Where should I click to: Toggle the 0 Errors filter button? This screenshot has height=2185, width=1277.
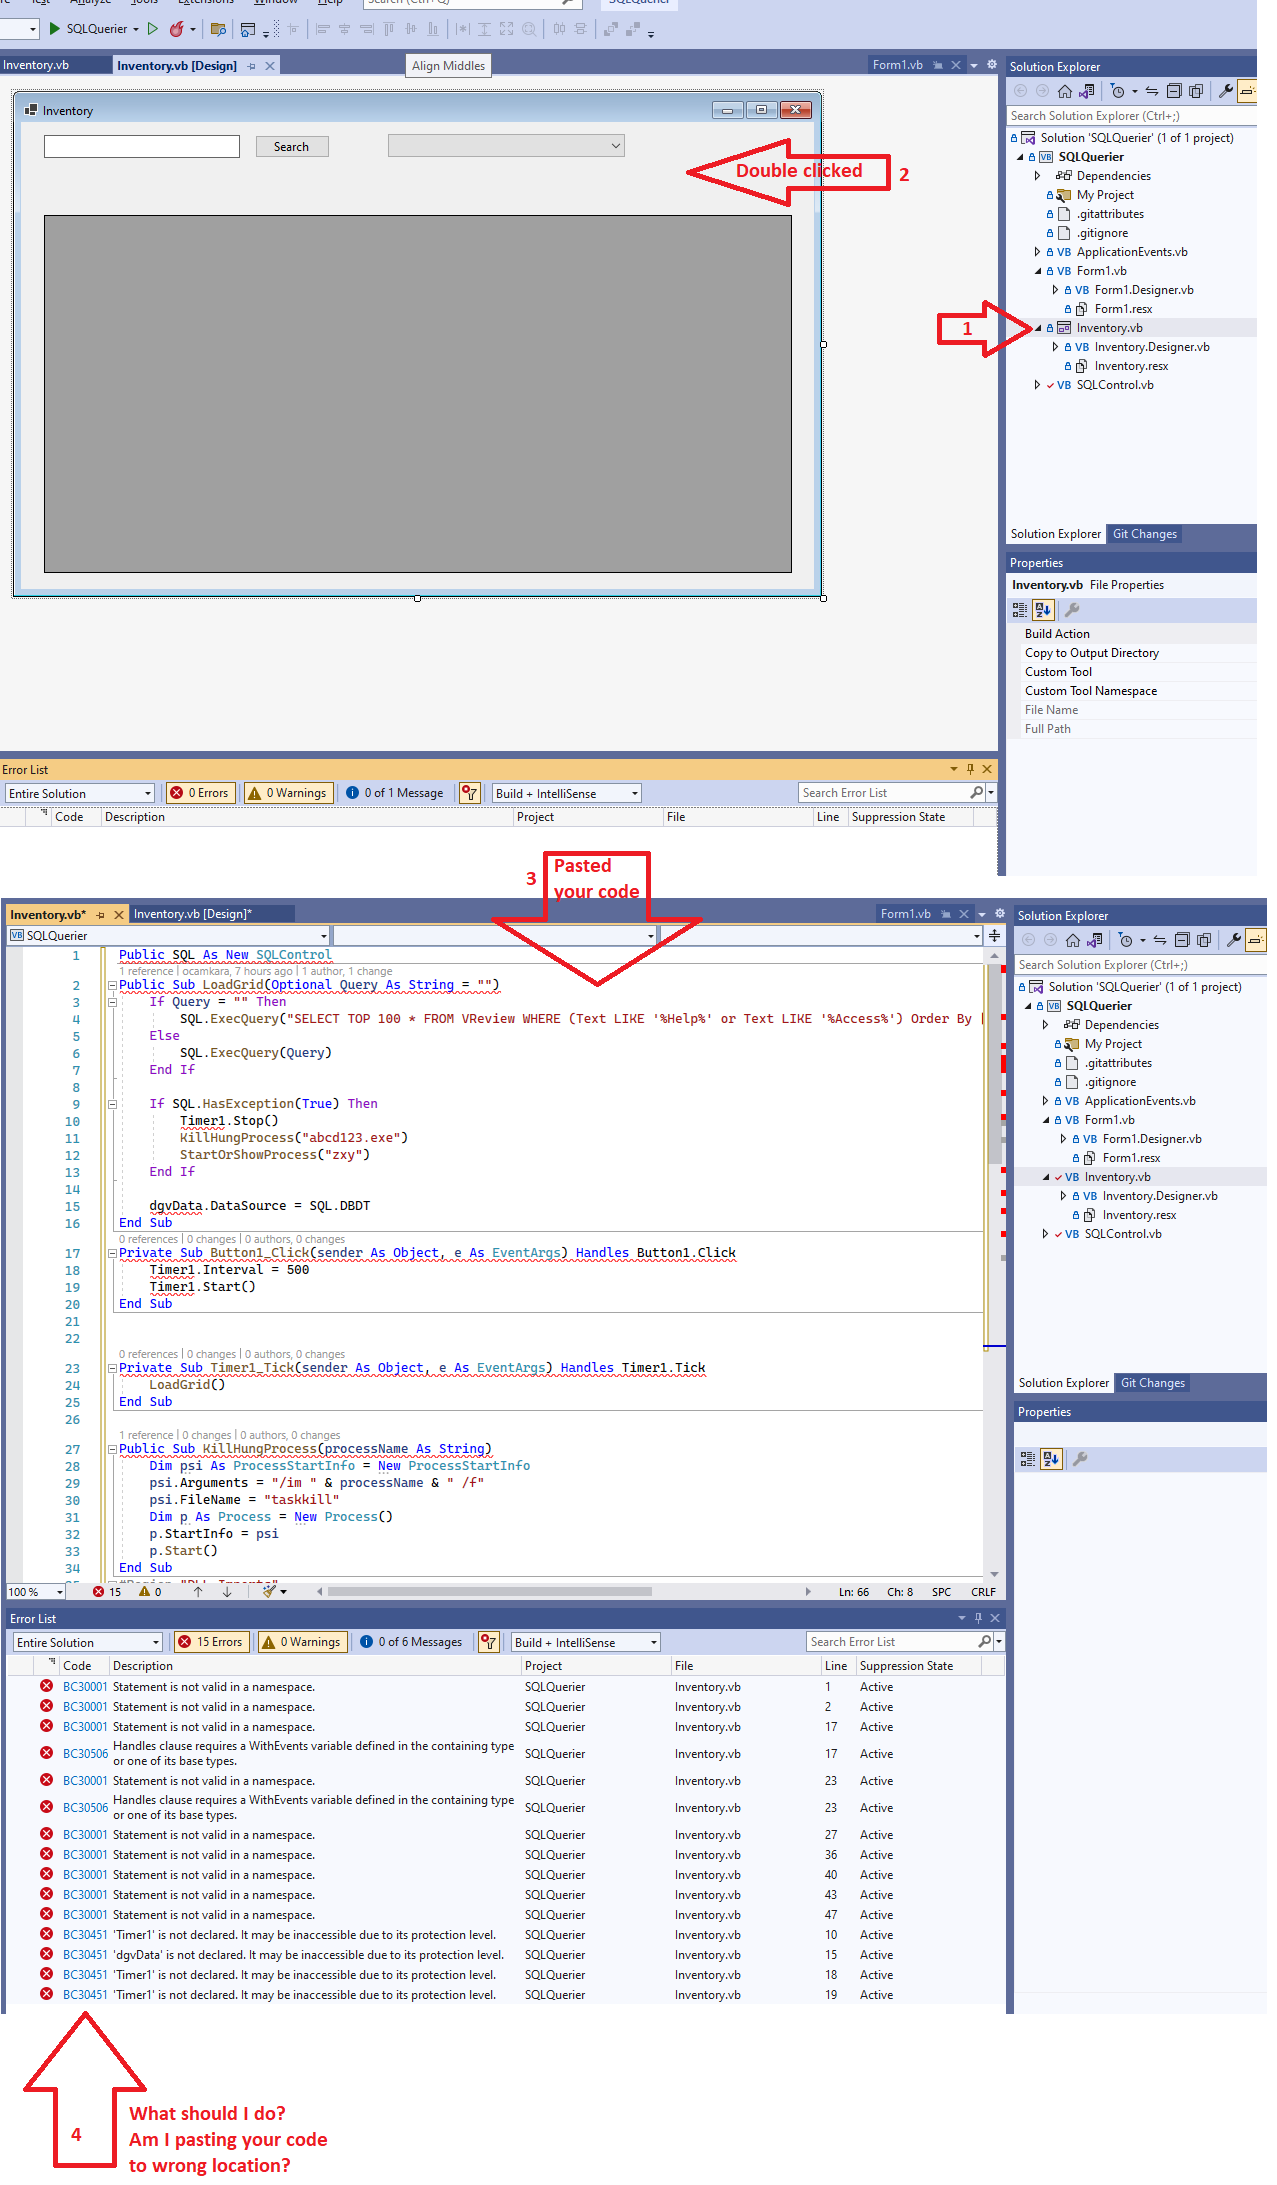[x=200, y=793]
